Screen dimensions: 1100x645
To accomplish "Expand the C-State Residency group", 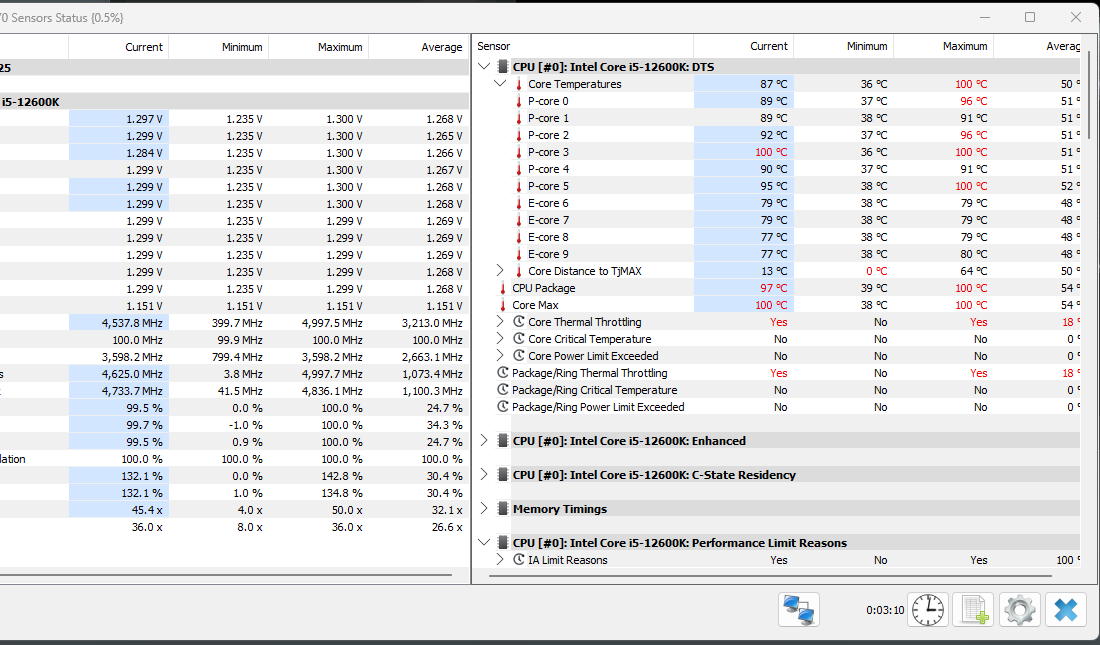I will tap(484, 474).
